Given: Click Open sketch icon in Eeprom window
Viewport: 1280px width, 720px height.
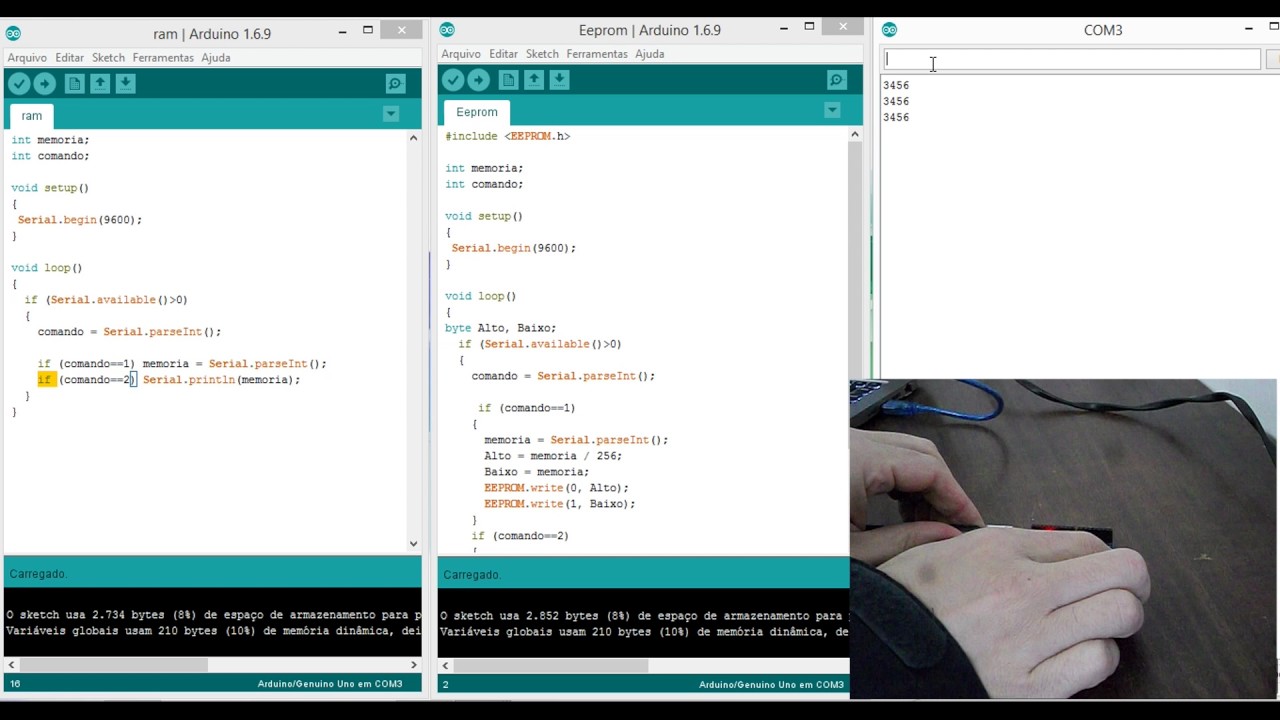Looking at the screenshot, I should point(534,80).
